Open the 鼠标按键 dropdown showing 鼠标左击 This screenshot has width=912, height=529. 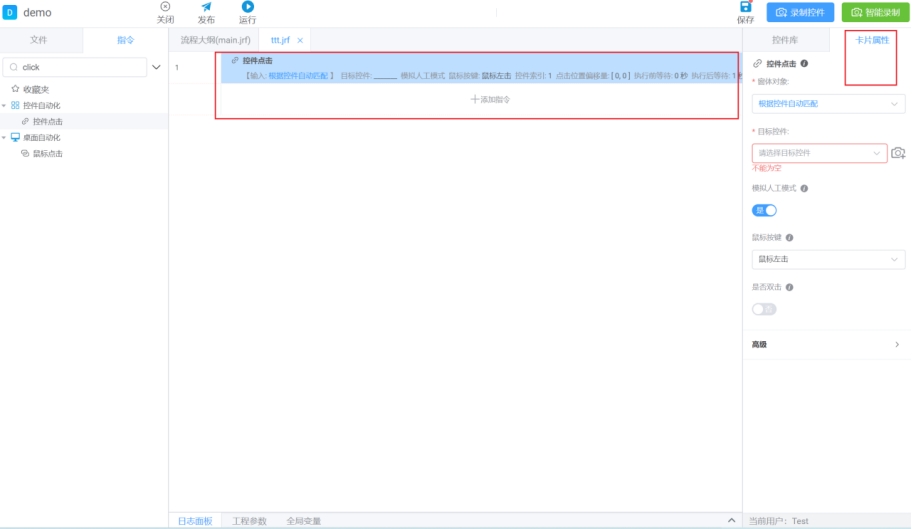pos(828,260)
